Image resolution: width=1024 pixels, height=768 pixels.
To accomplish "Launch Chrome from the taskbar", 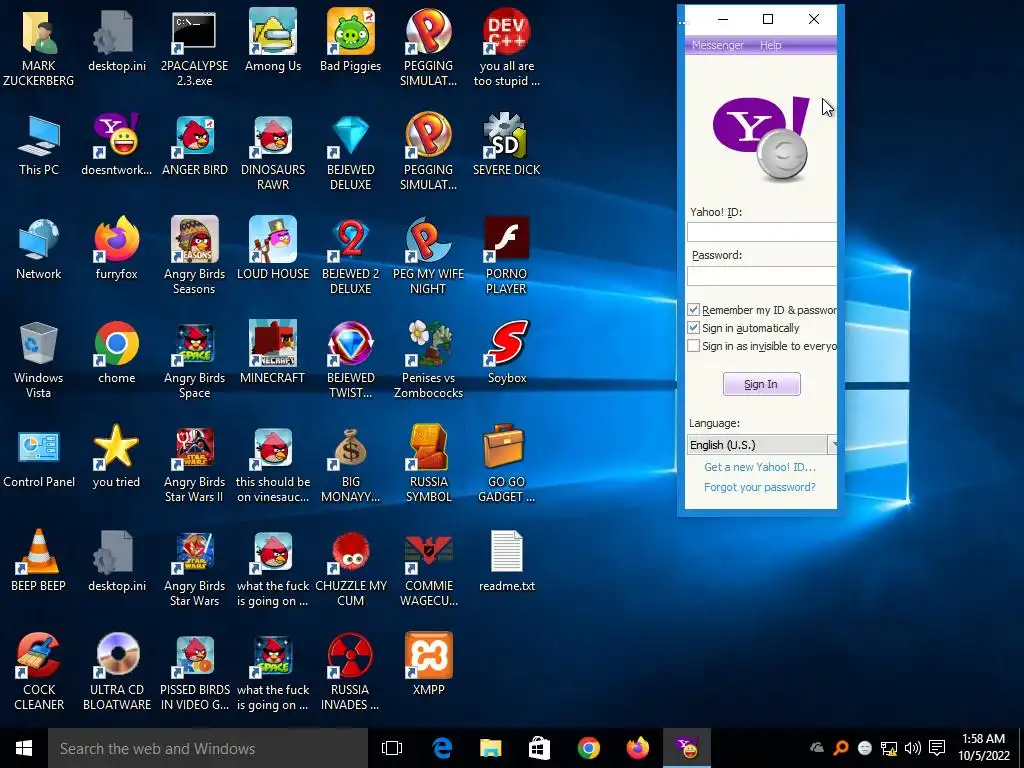I will click(588, 748).
